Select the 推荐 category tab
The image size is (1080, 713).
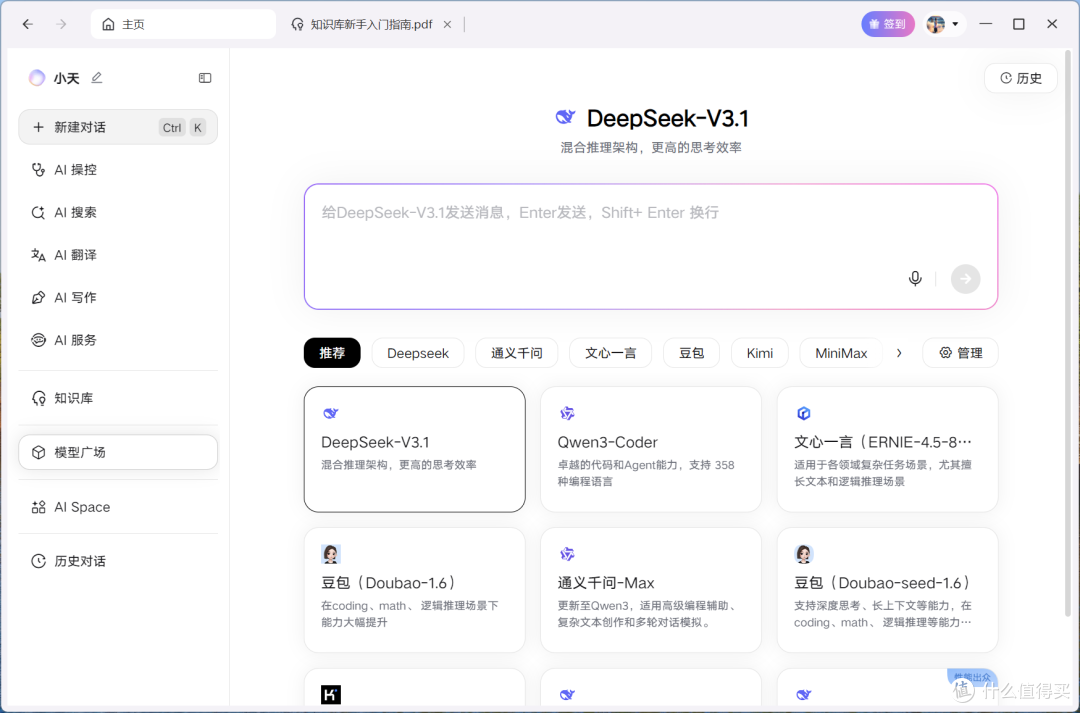pyautogui.click(x=332, y=353)
